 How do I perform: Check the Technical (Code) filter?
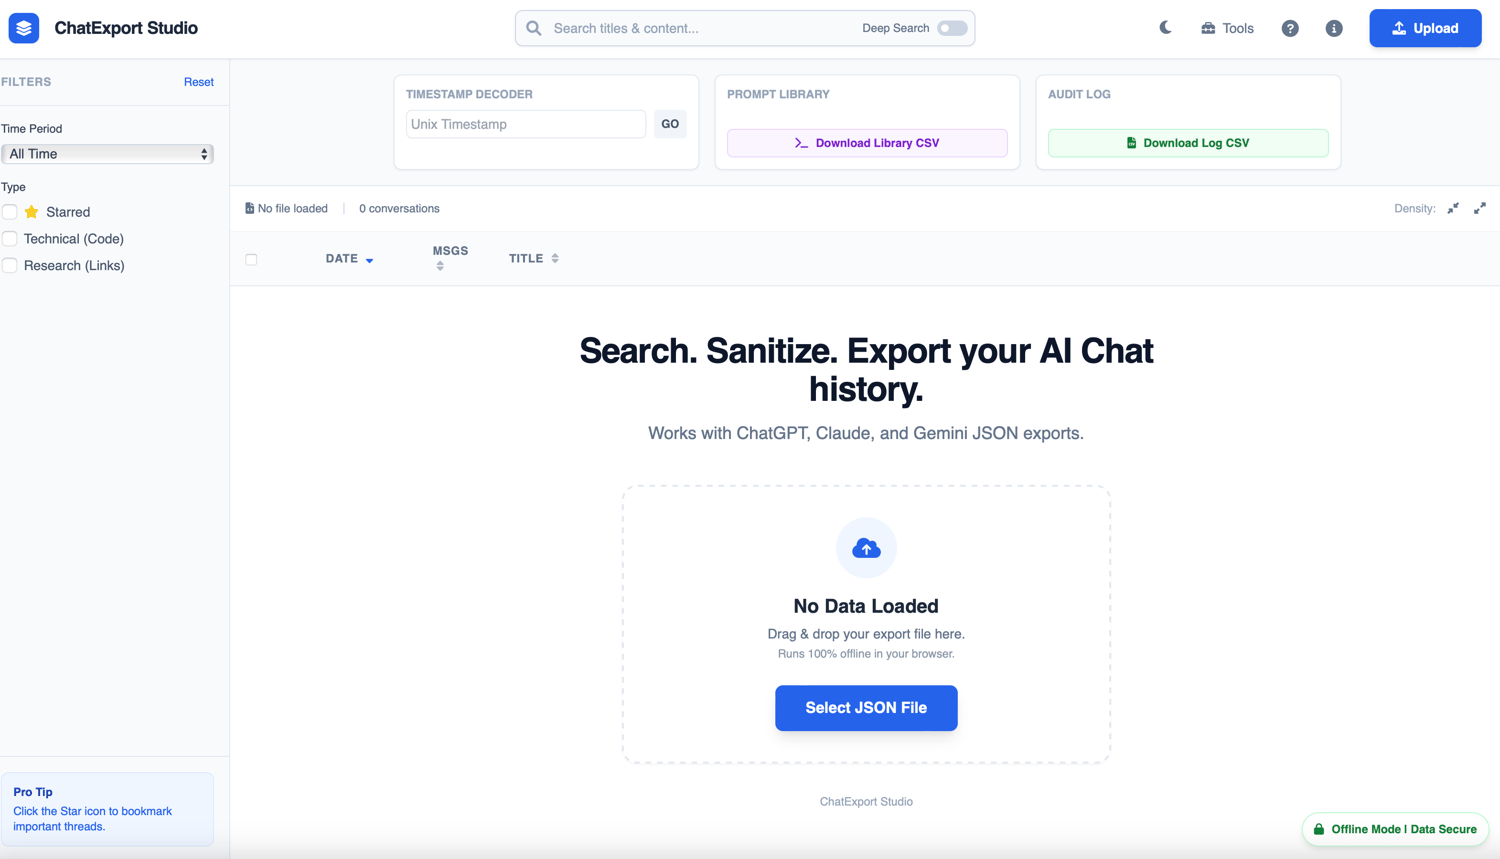click(10, 239)
